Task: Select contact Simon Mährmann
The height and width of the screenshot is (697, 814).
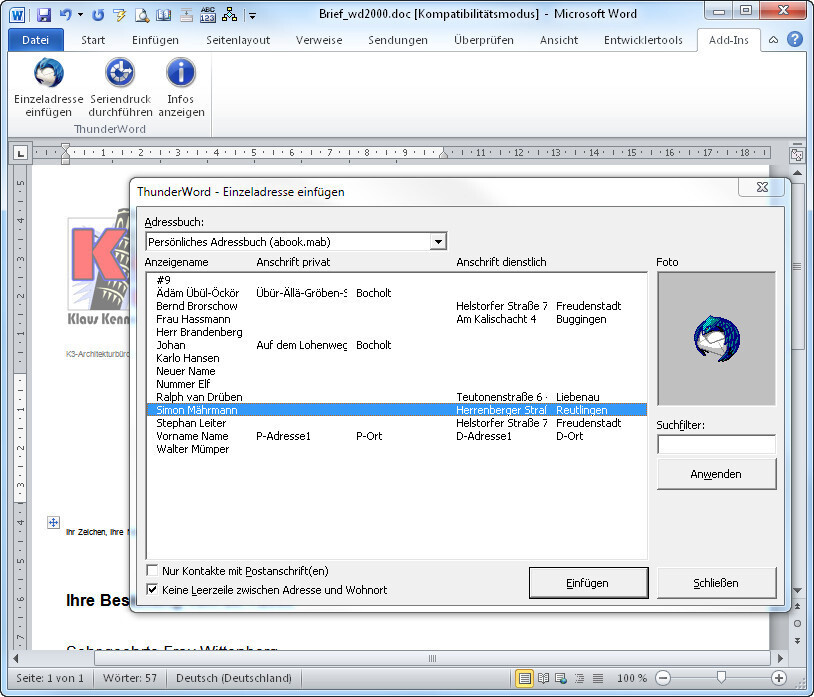Action: [397, 409]
